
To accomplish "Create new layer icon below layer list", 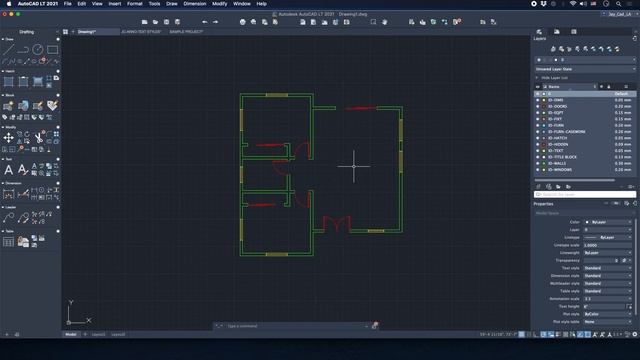I will pyautogui.click(x=538, y=187).
